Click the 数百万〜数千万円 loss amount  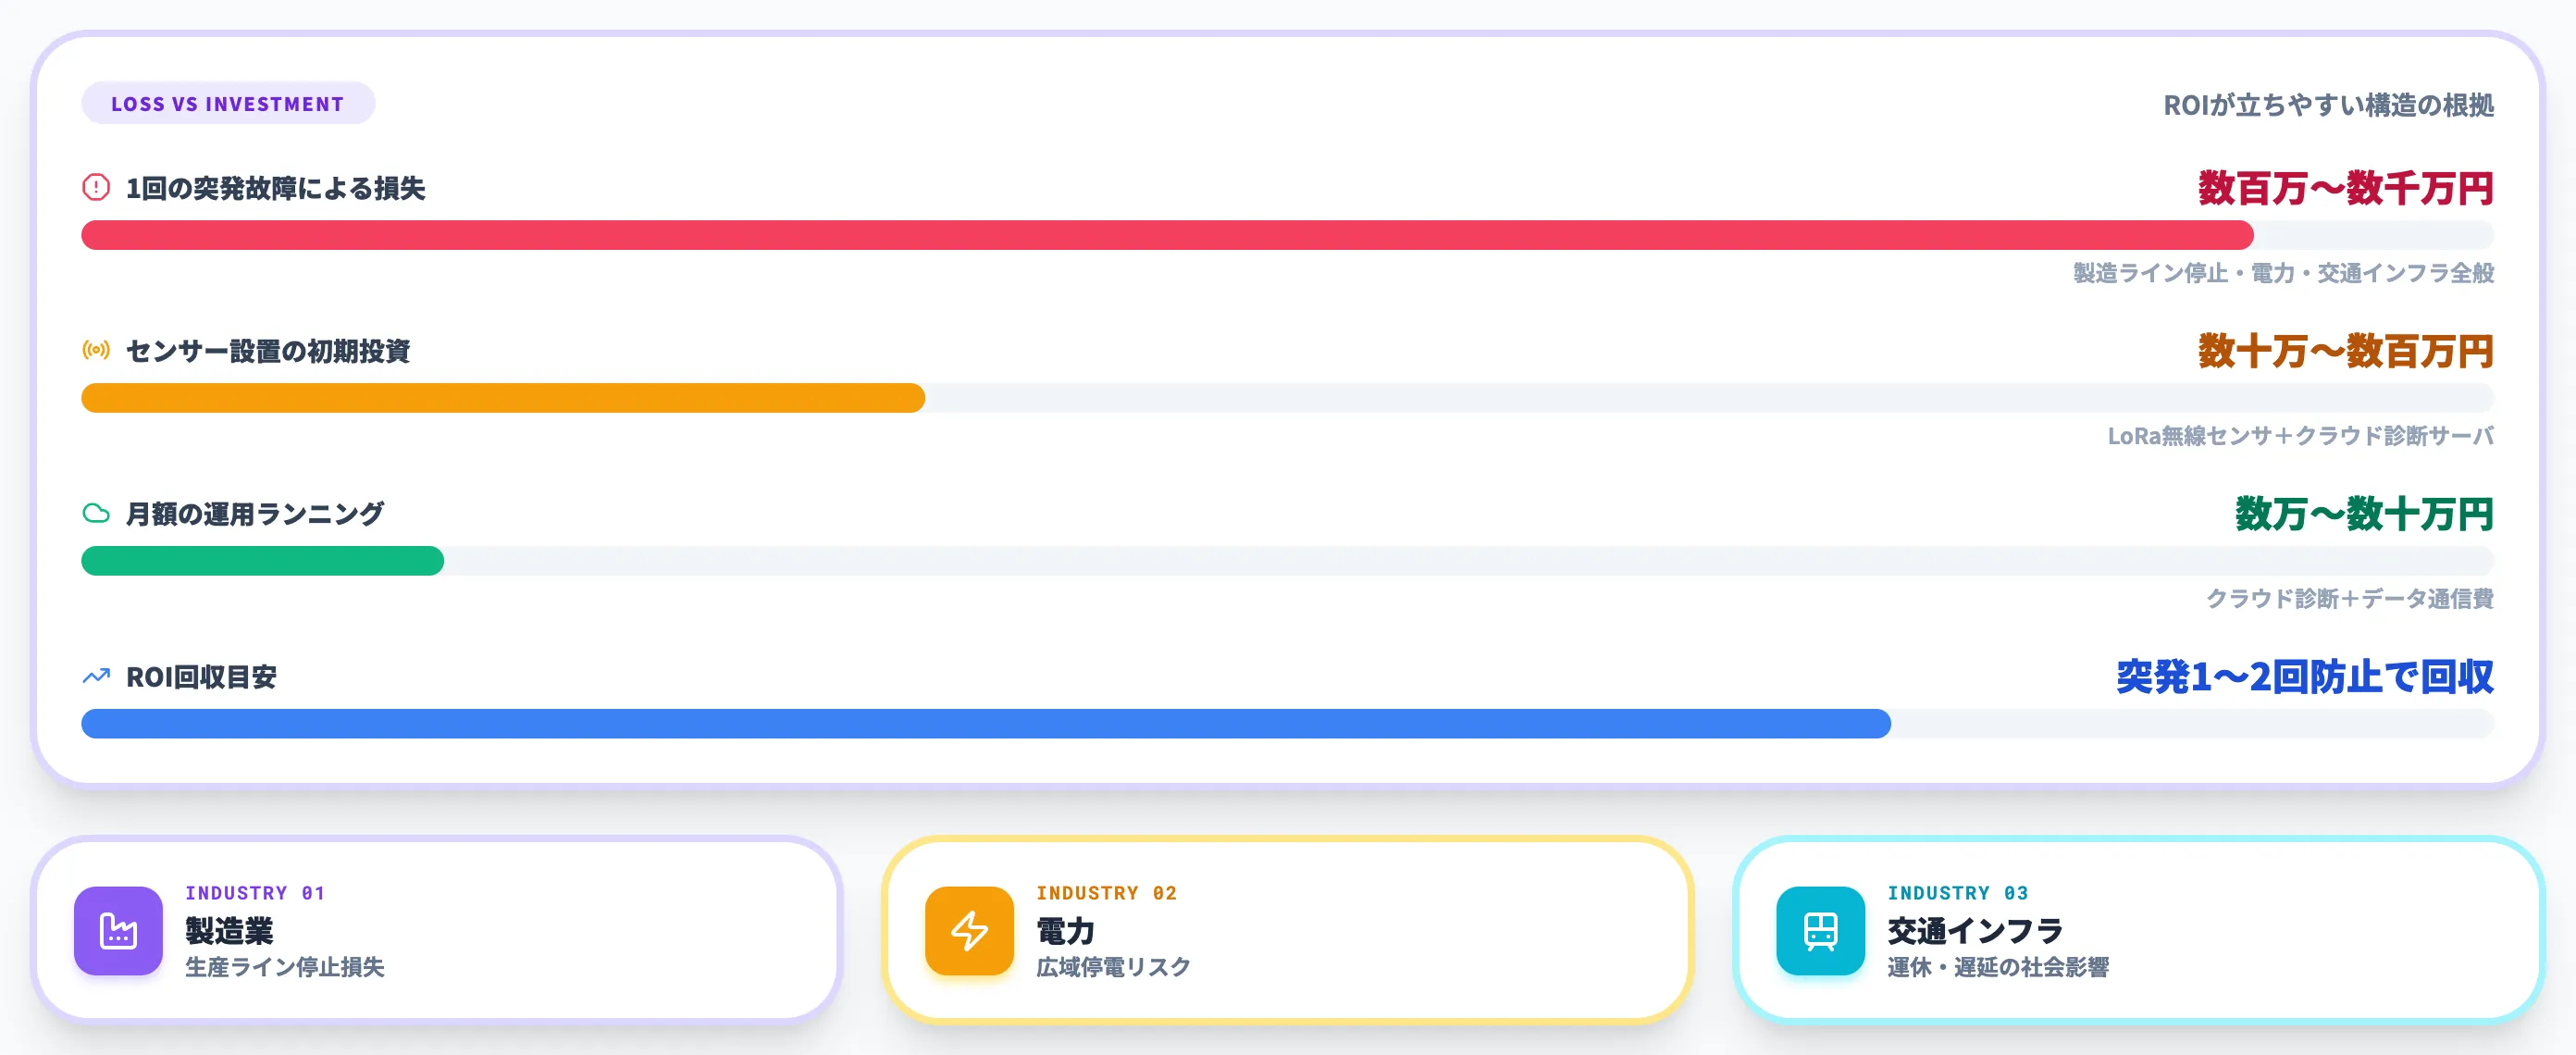pos(2345,188)
